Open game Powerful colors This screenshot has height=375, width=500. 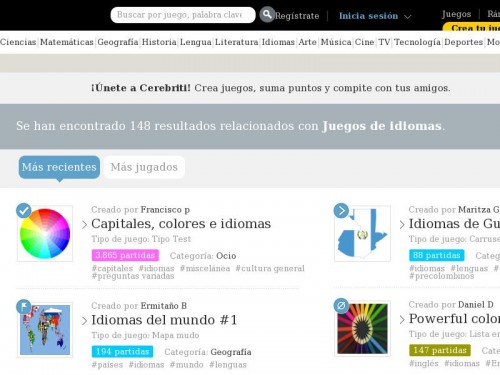[454, 319]
